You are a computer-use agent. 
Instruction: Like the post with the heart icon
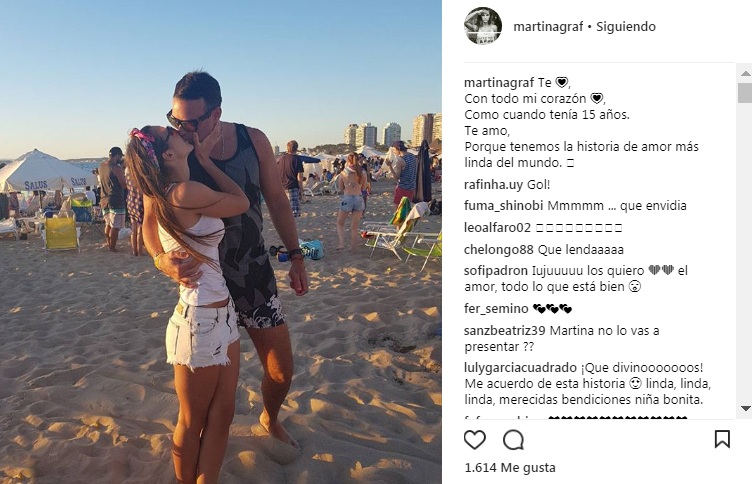coord(475,439)
